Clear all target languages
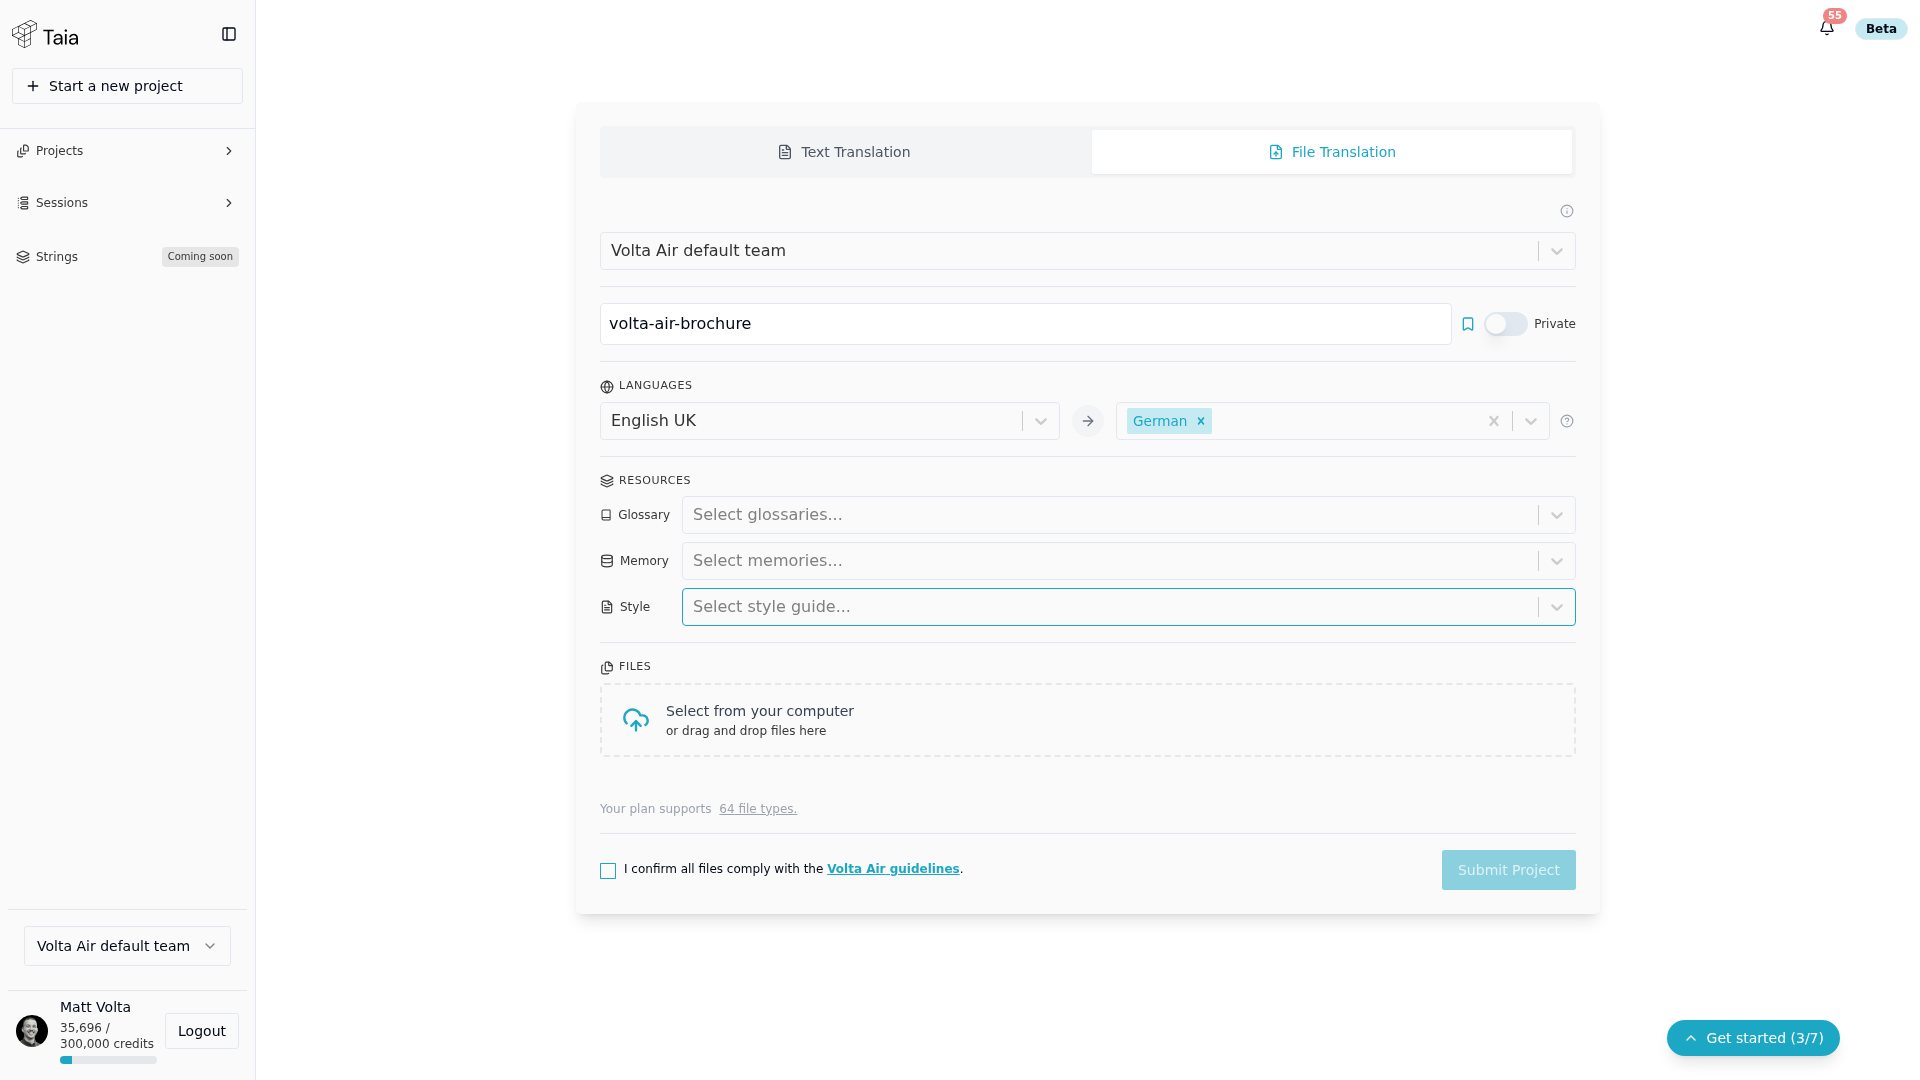This screenshot has width=1920, height=1080. point(1494,421)
